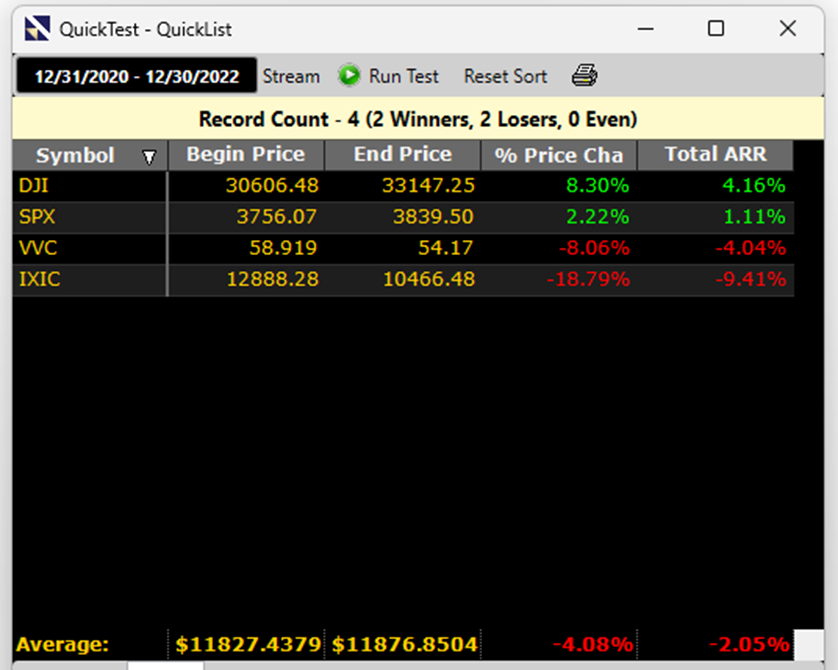Select the DJI symbol row

point(36,186)
